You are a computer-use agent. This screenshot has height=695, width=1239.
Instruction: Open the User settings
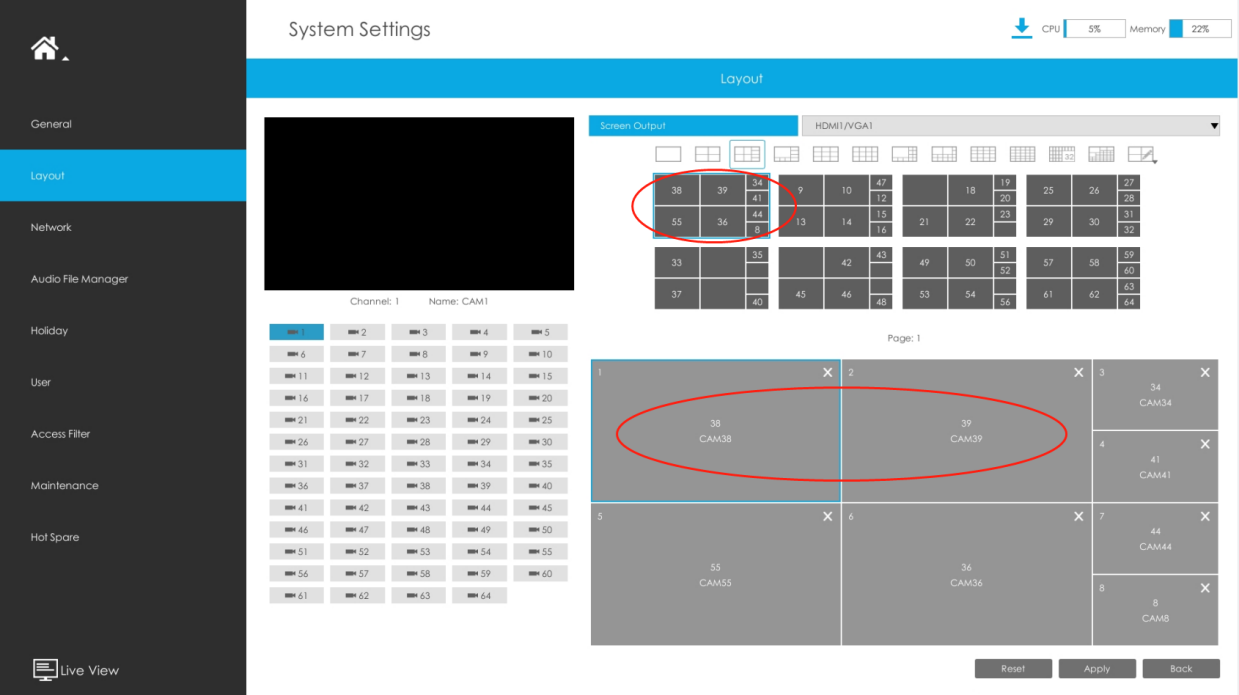click(123, 382)
